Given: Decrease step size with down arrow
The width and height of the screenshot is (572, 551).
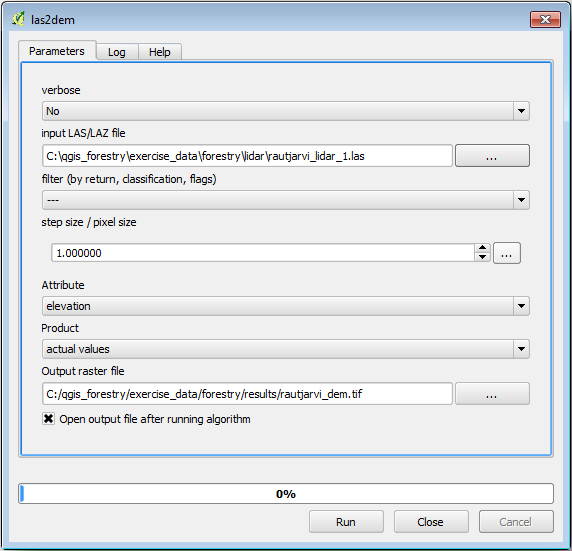Looking at the screenshot, I should click(482, 257).
